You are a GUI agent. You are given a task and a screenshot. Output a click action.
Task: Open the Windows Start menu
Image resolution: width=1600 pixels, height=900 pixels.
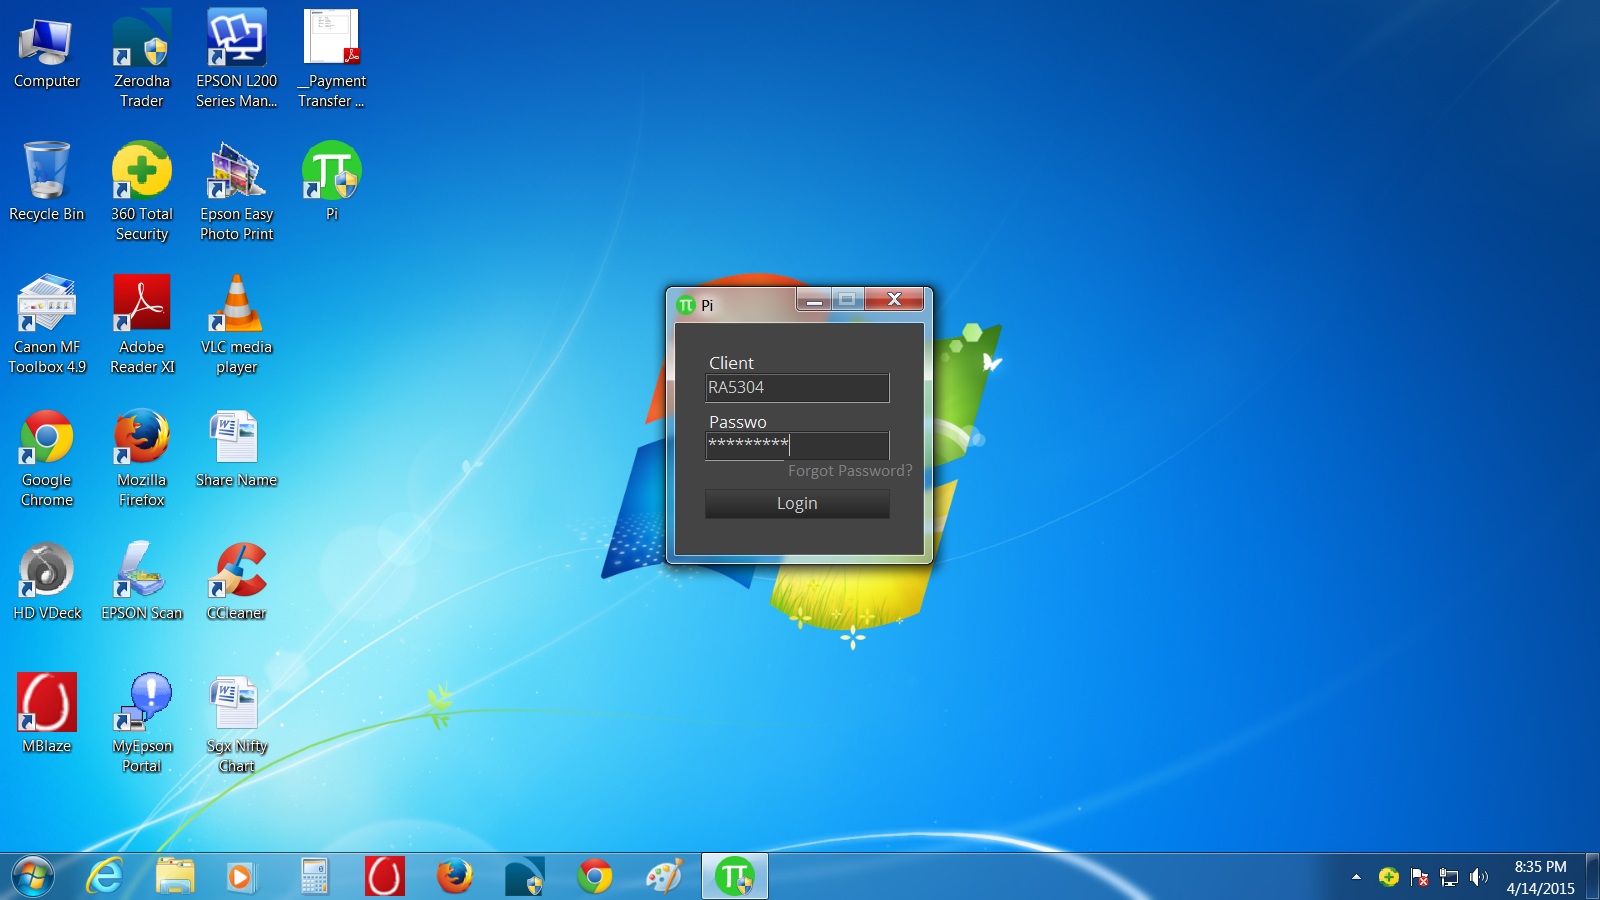coord(33,877)
